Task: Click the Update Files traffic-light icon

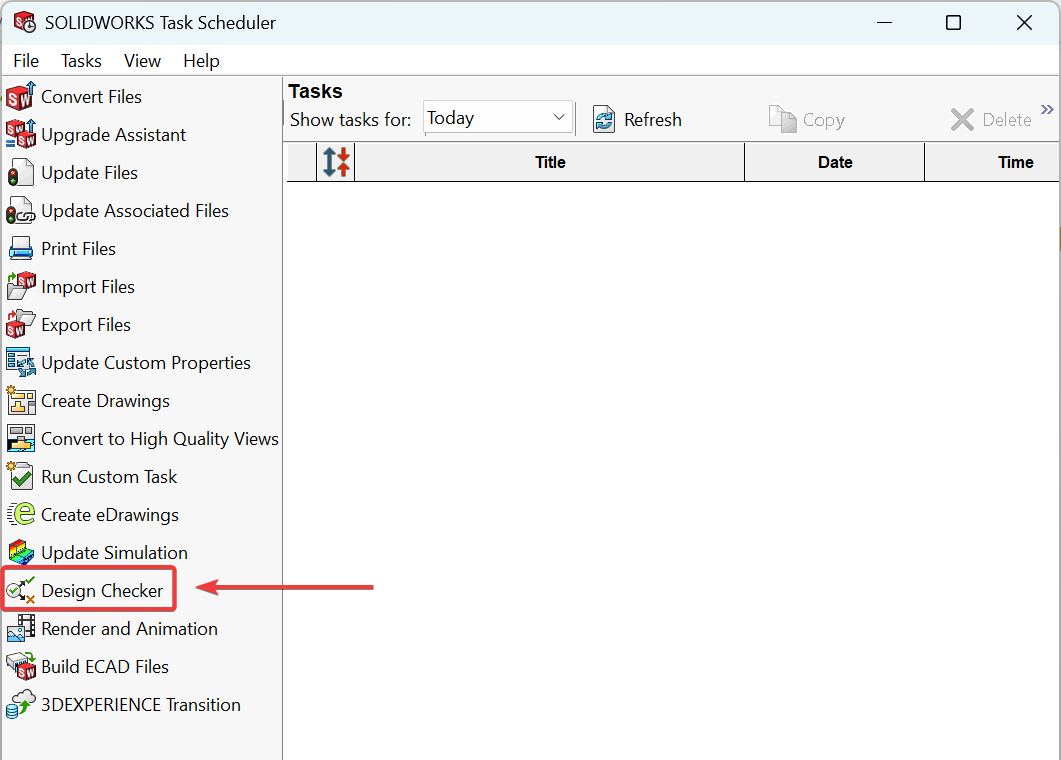Action: (x=21, y=173)
